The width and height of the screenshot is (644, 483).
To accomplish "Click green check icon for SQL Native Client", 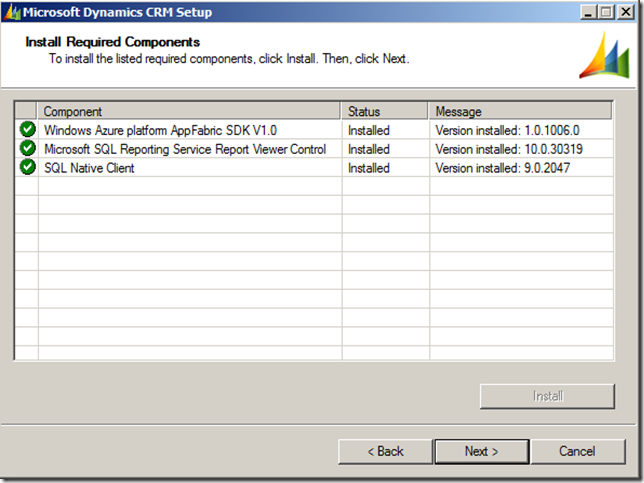I will click(x=27, y=167).
